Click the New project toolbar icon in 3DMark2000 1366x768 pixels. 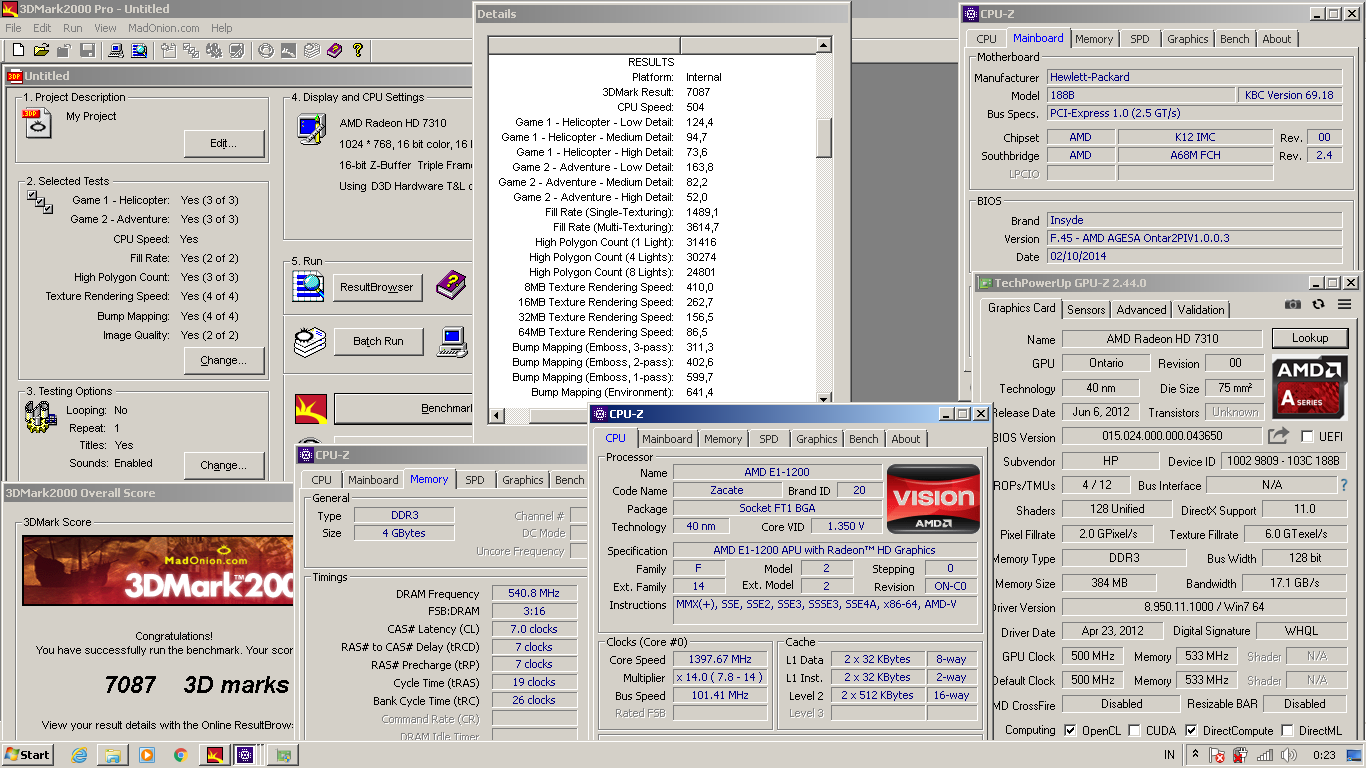click(18, 50)
